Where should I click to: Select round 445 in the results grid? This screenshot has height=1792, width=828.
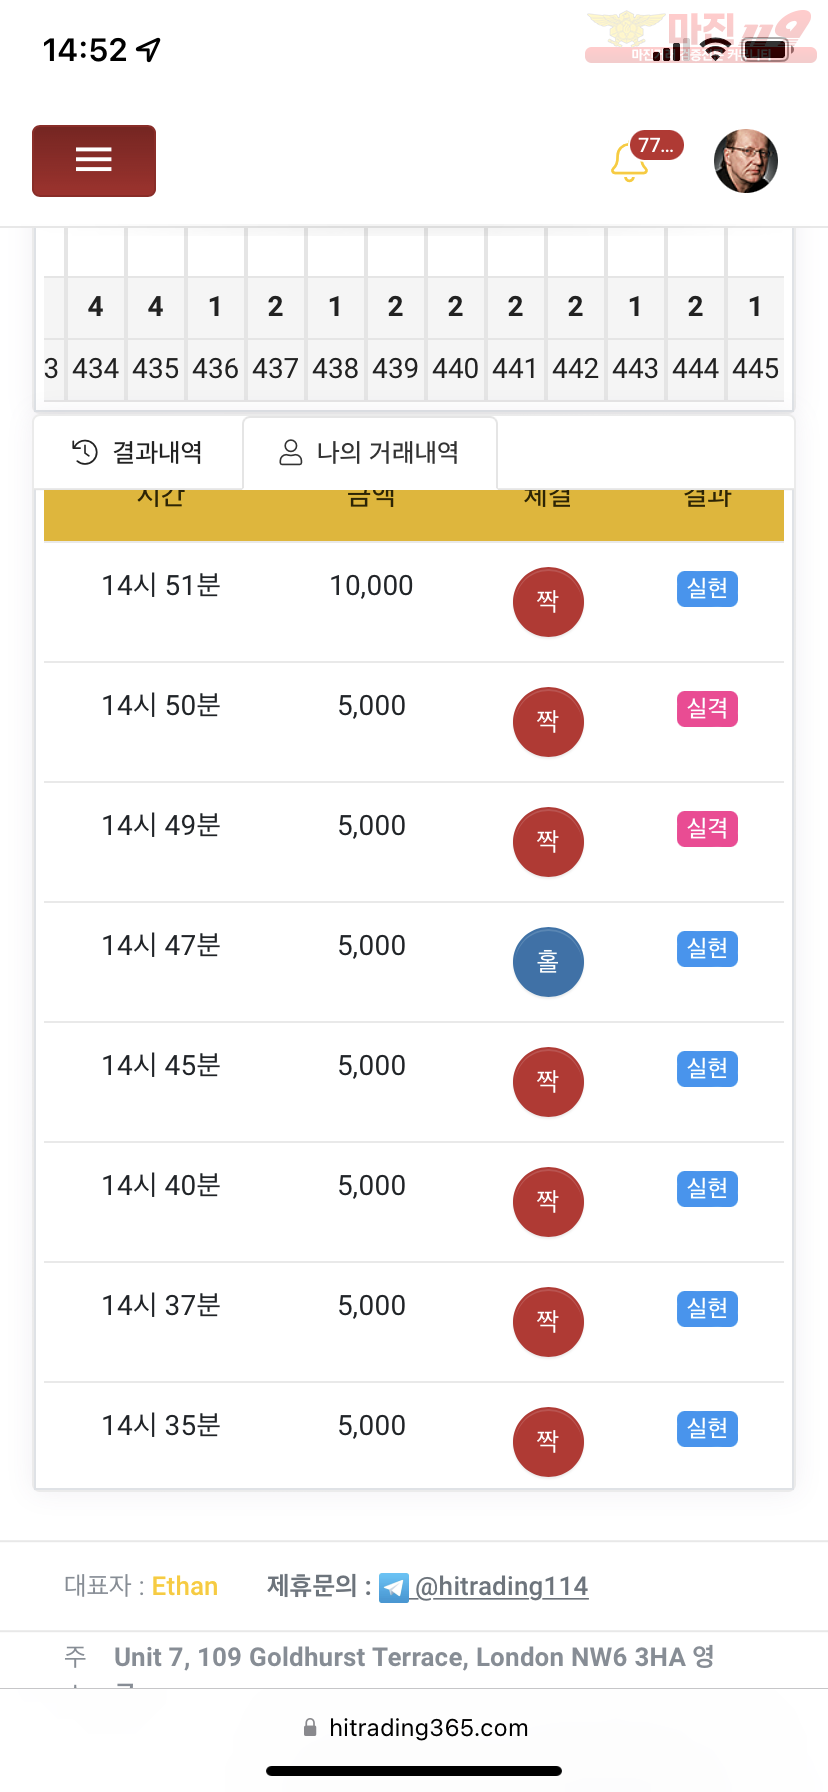click(755, 369)
